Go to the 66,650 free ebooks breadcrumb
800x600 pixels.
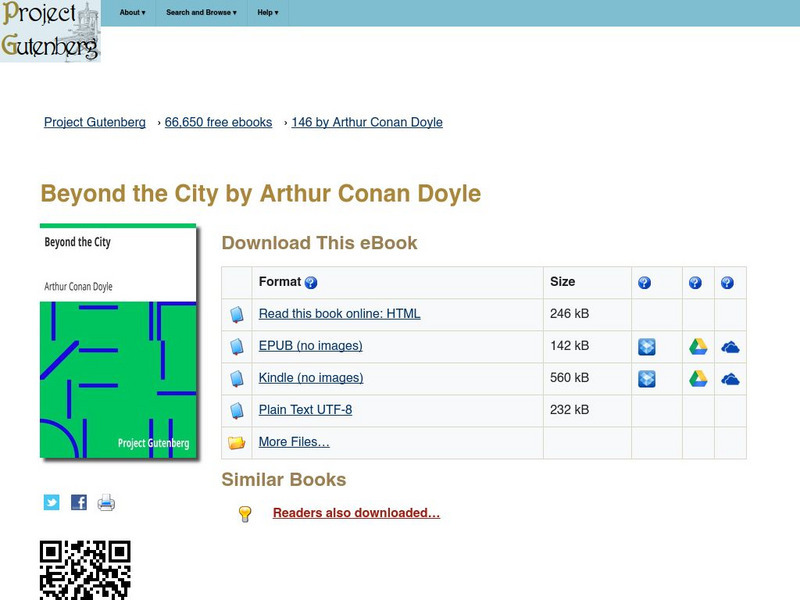click(216, 122)
